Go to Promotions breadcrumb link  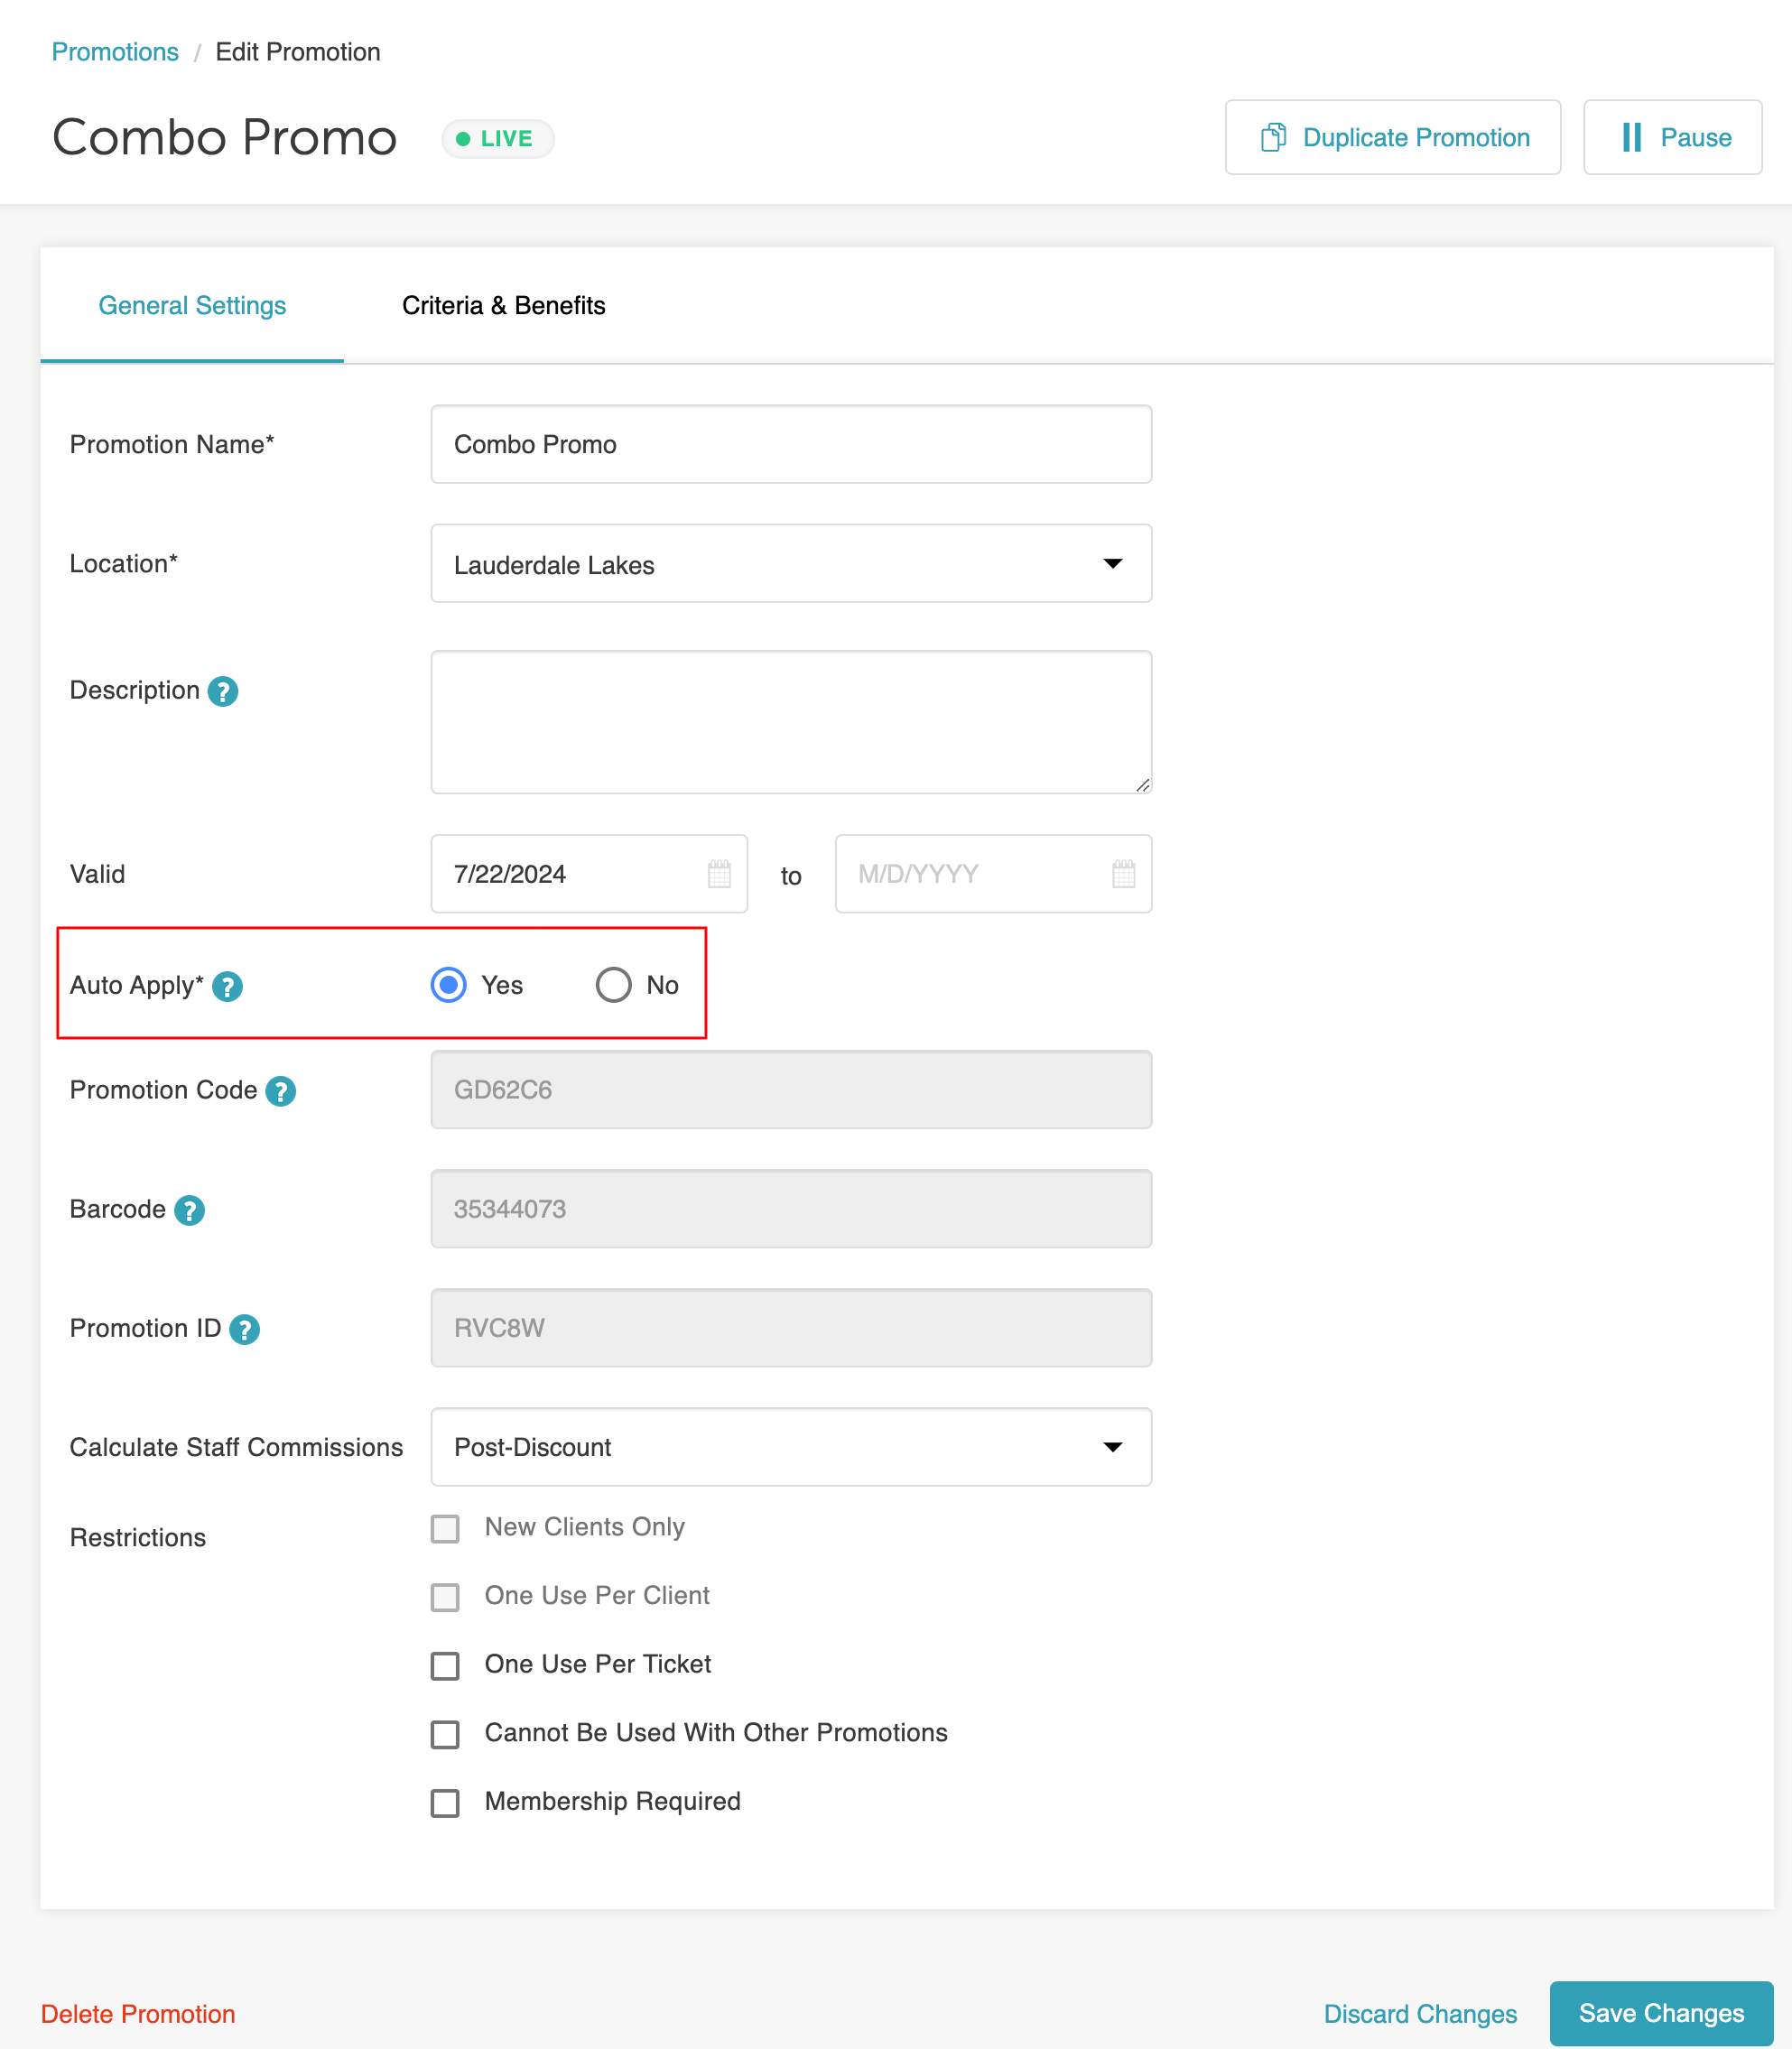[x=115, y=52]
